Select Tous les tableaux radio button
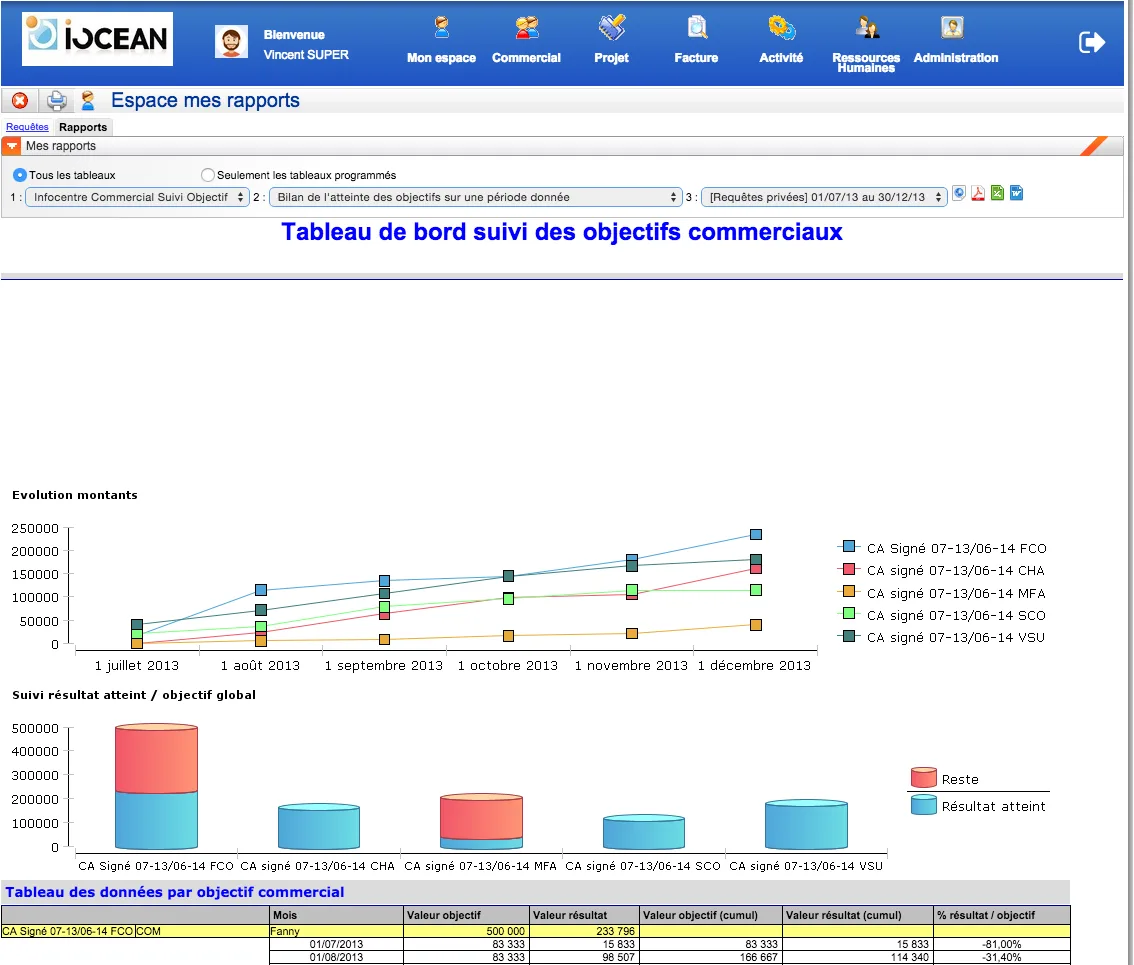This screenshot has height=965, width=1134. (x=20, y=175)
